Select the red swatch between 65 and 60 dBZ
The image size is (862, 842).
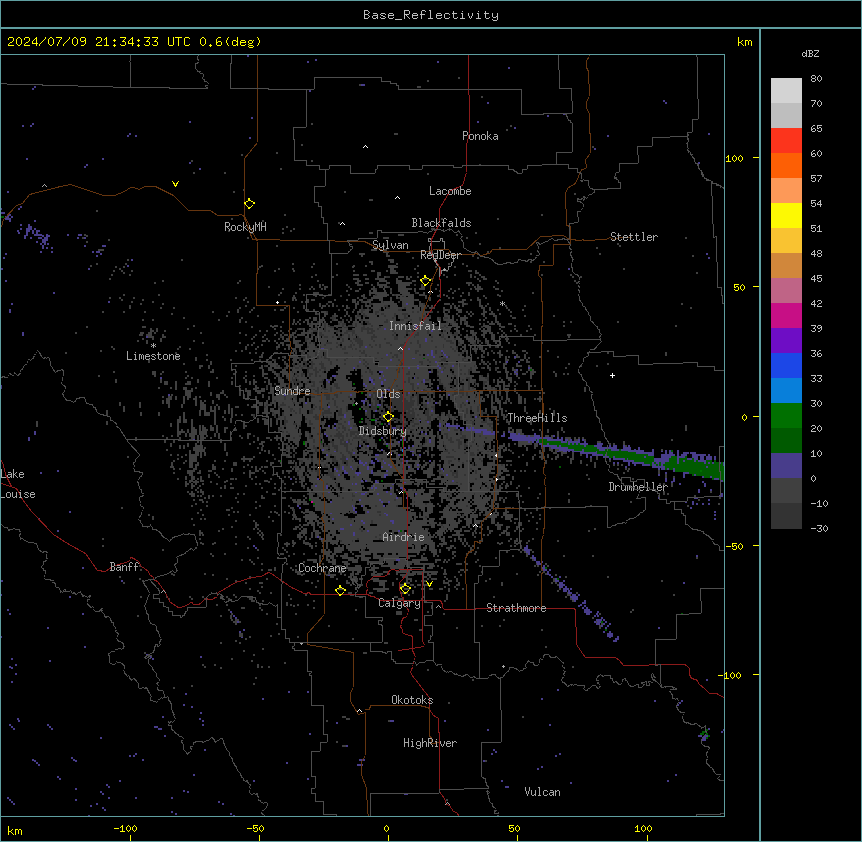pyautogui.click(x=786, y=141)
